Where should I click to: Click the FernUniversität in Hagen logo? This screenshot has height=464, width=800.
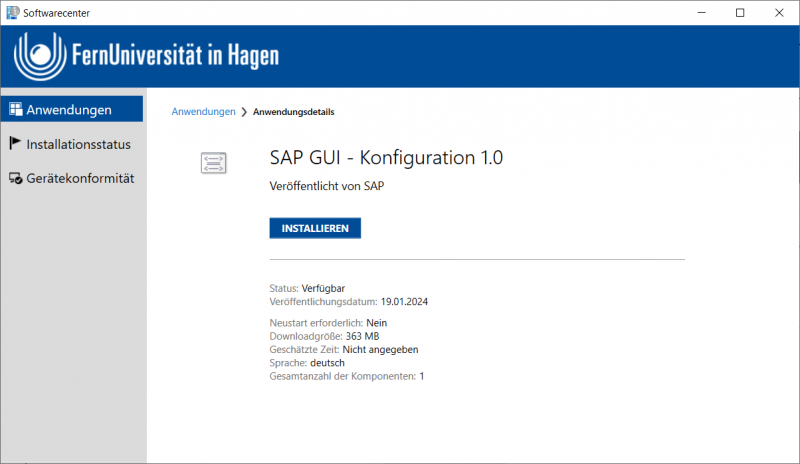click(x=146, y=56)
